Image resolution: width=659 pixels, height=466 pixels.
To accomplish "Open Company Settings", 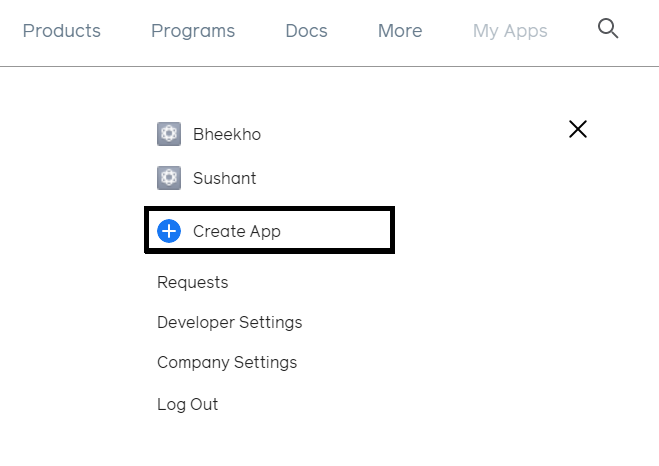I will [x=227, y=362].
